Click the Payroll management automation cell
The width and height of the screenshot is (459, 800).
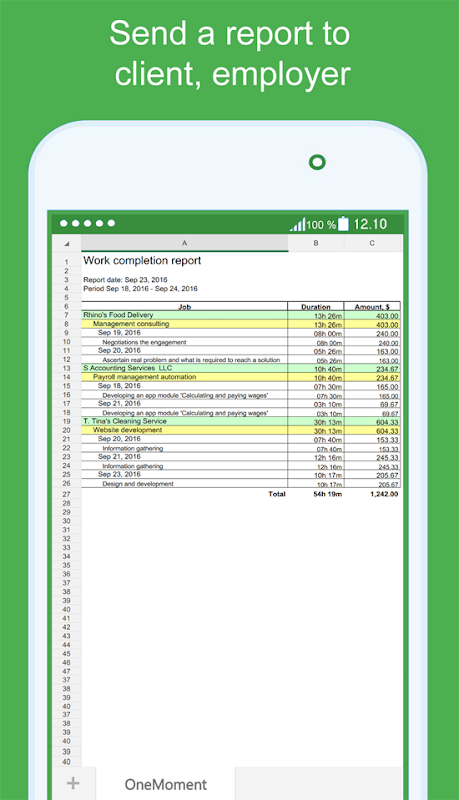(184, 377)
